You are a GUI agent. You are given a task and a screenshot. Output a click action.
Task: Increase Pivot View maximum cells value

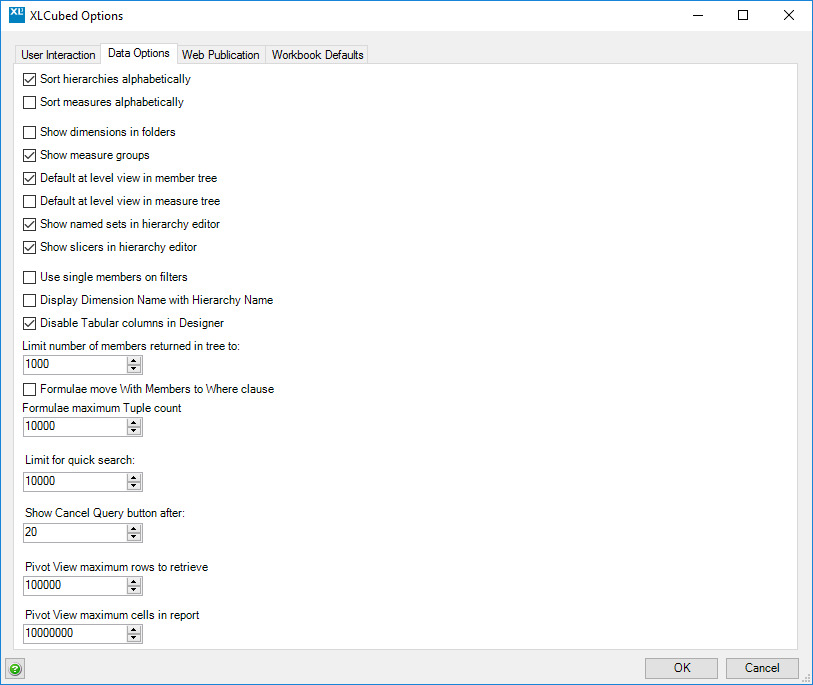(x=134, y=630)
